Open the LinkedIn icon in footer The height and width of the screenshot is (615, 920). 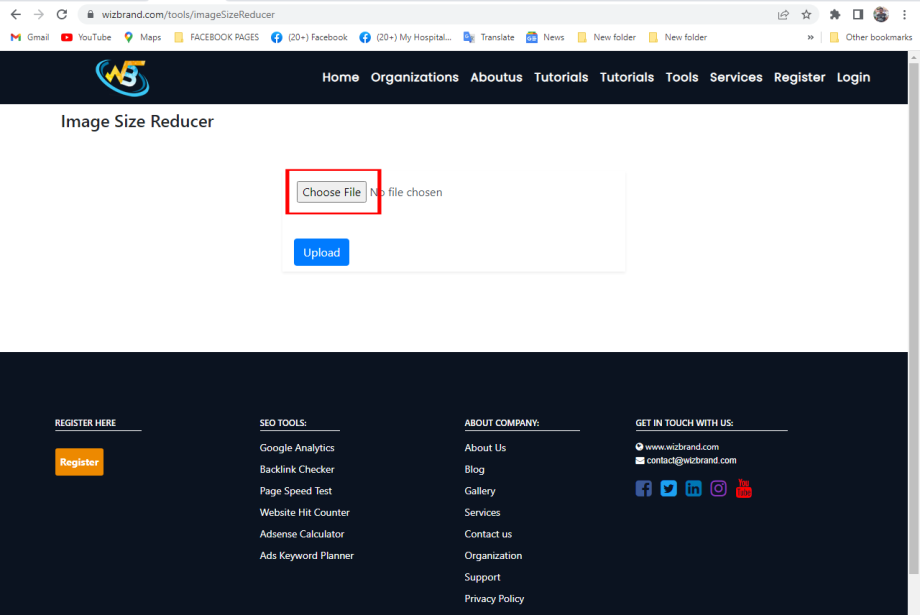[693, 488]
